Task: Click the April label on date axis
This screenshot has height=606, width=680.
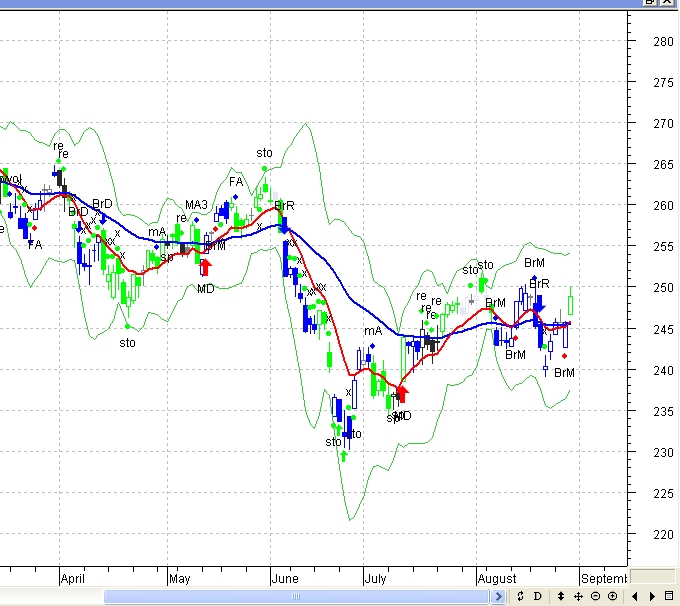Action: click(72, 578)
